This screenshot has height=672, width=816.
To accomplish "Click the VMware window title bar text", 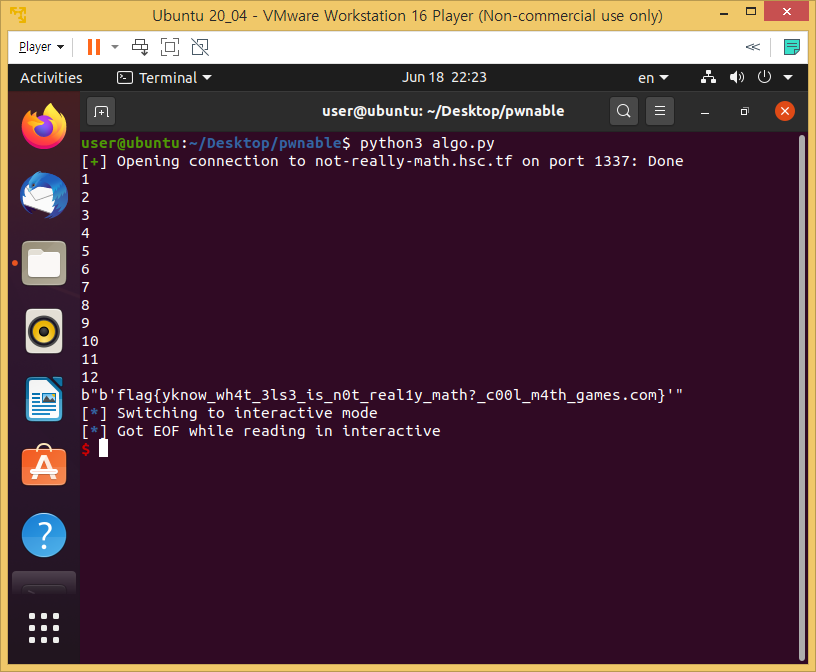I will point(407,16).
